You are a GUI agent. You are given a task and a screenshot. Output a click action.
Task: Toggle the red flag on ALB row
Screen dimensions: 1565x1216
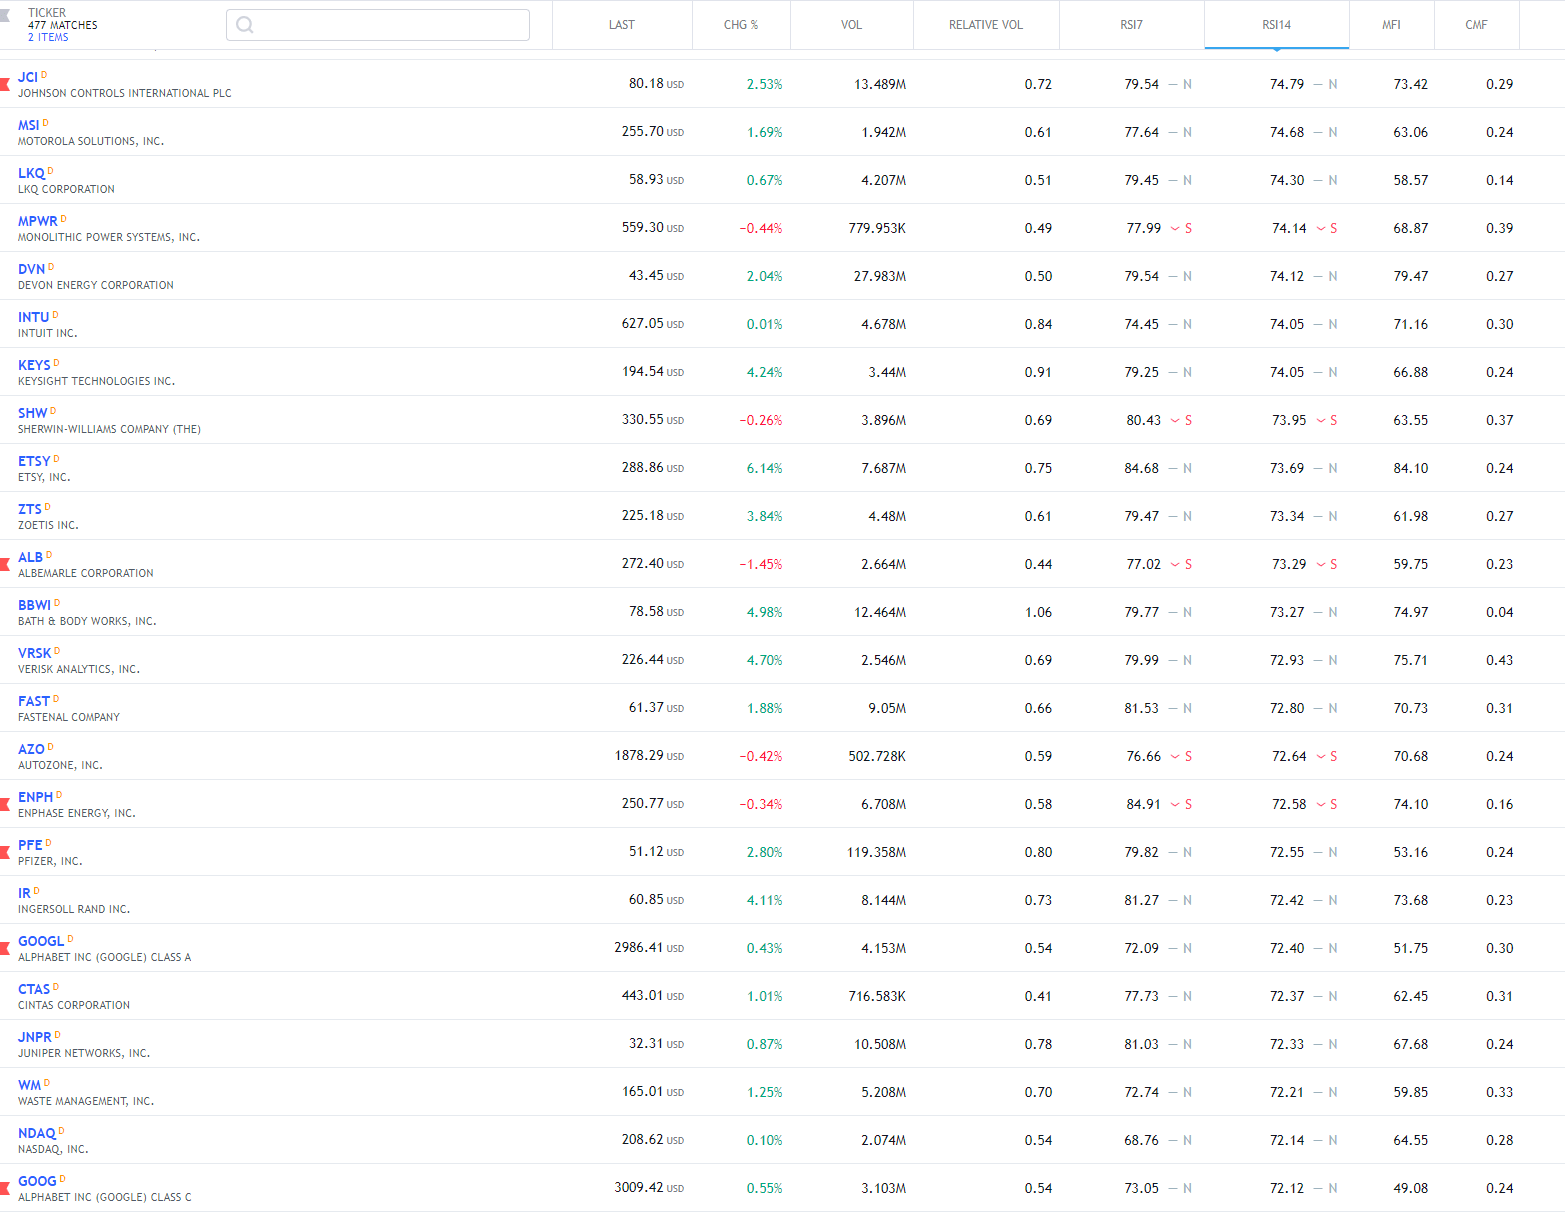5,564
